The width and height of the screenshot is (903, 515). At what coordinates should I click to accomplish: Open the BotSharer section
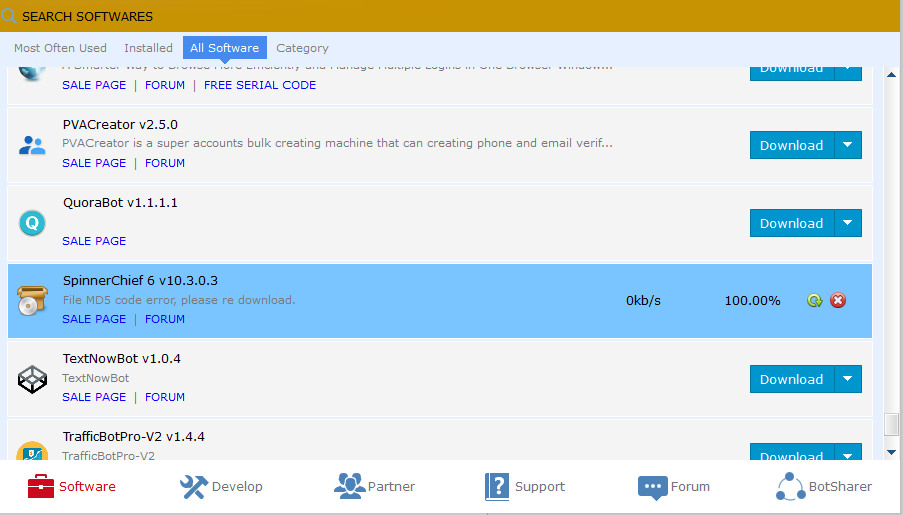824,487
